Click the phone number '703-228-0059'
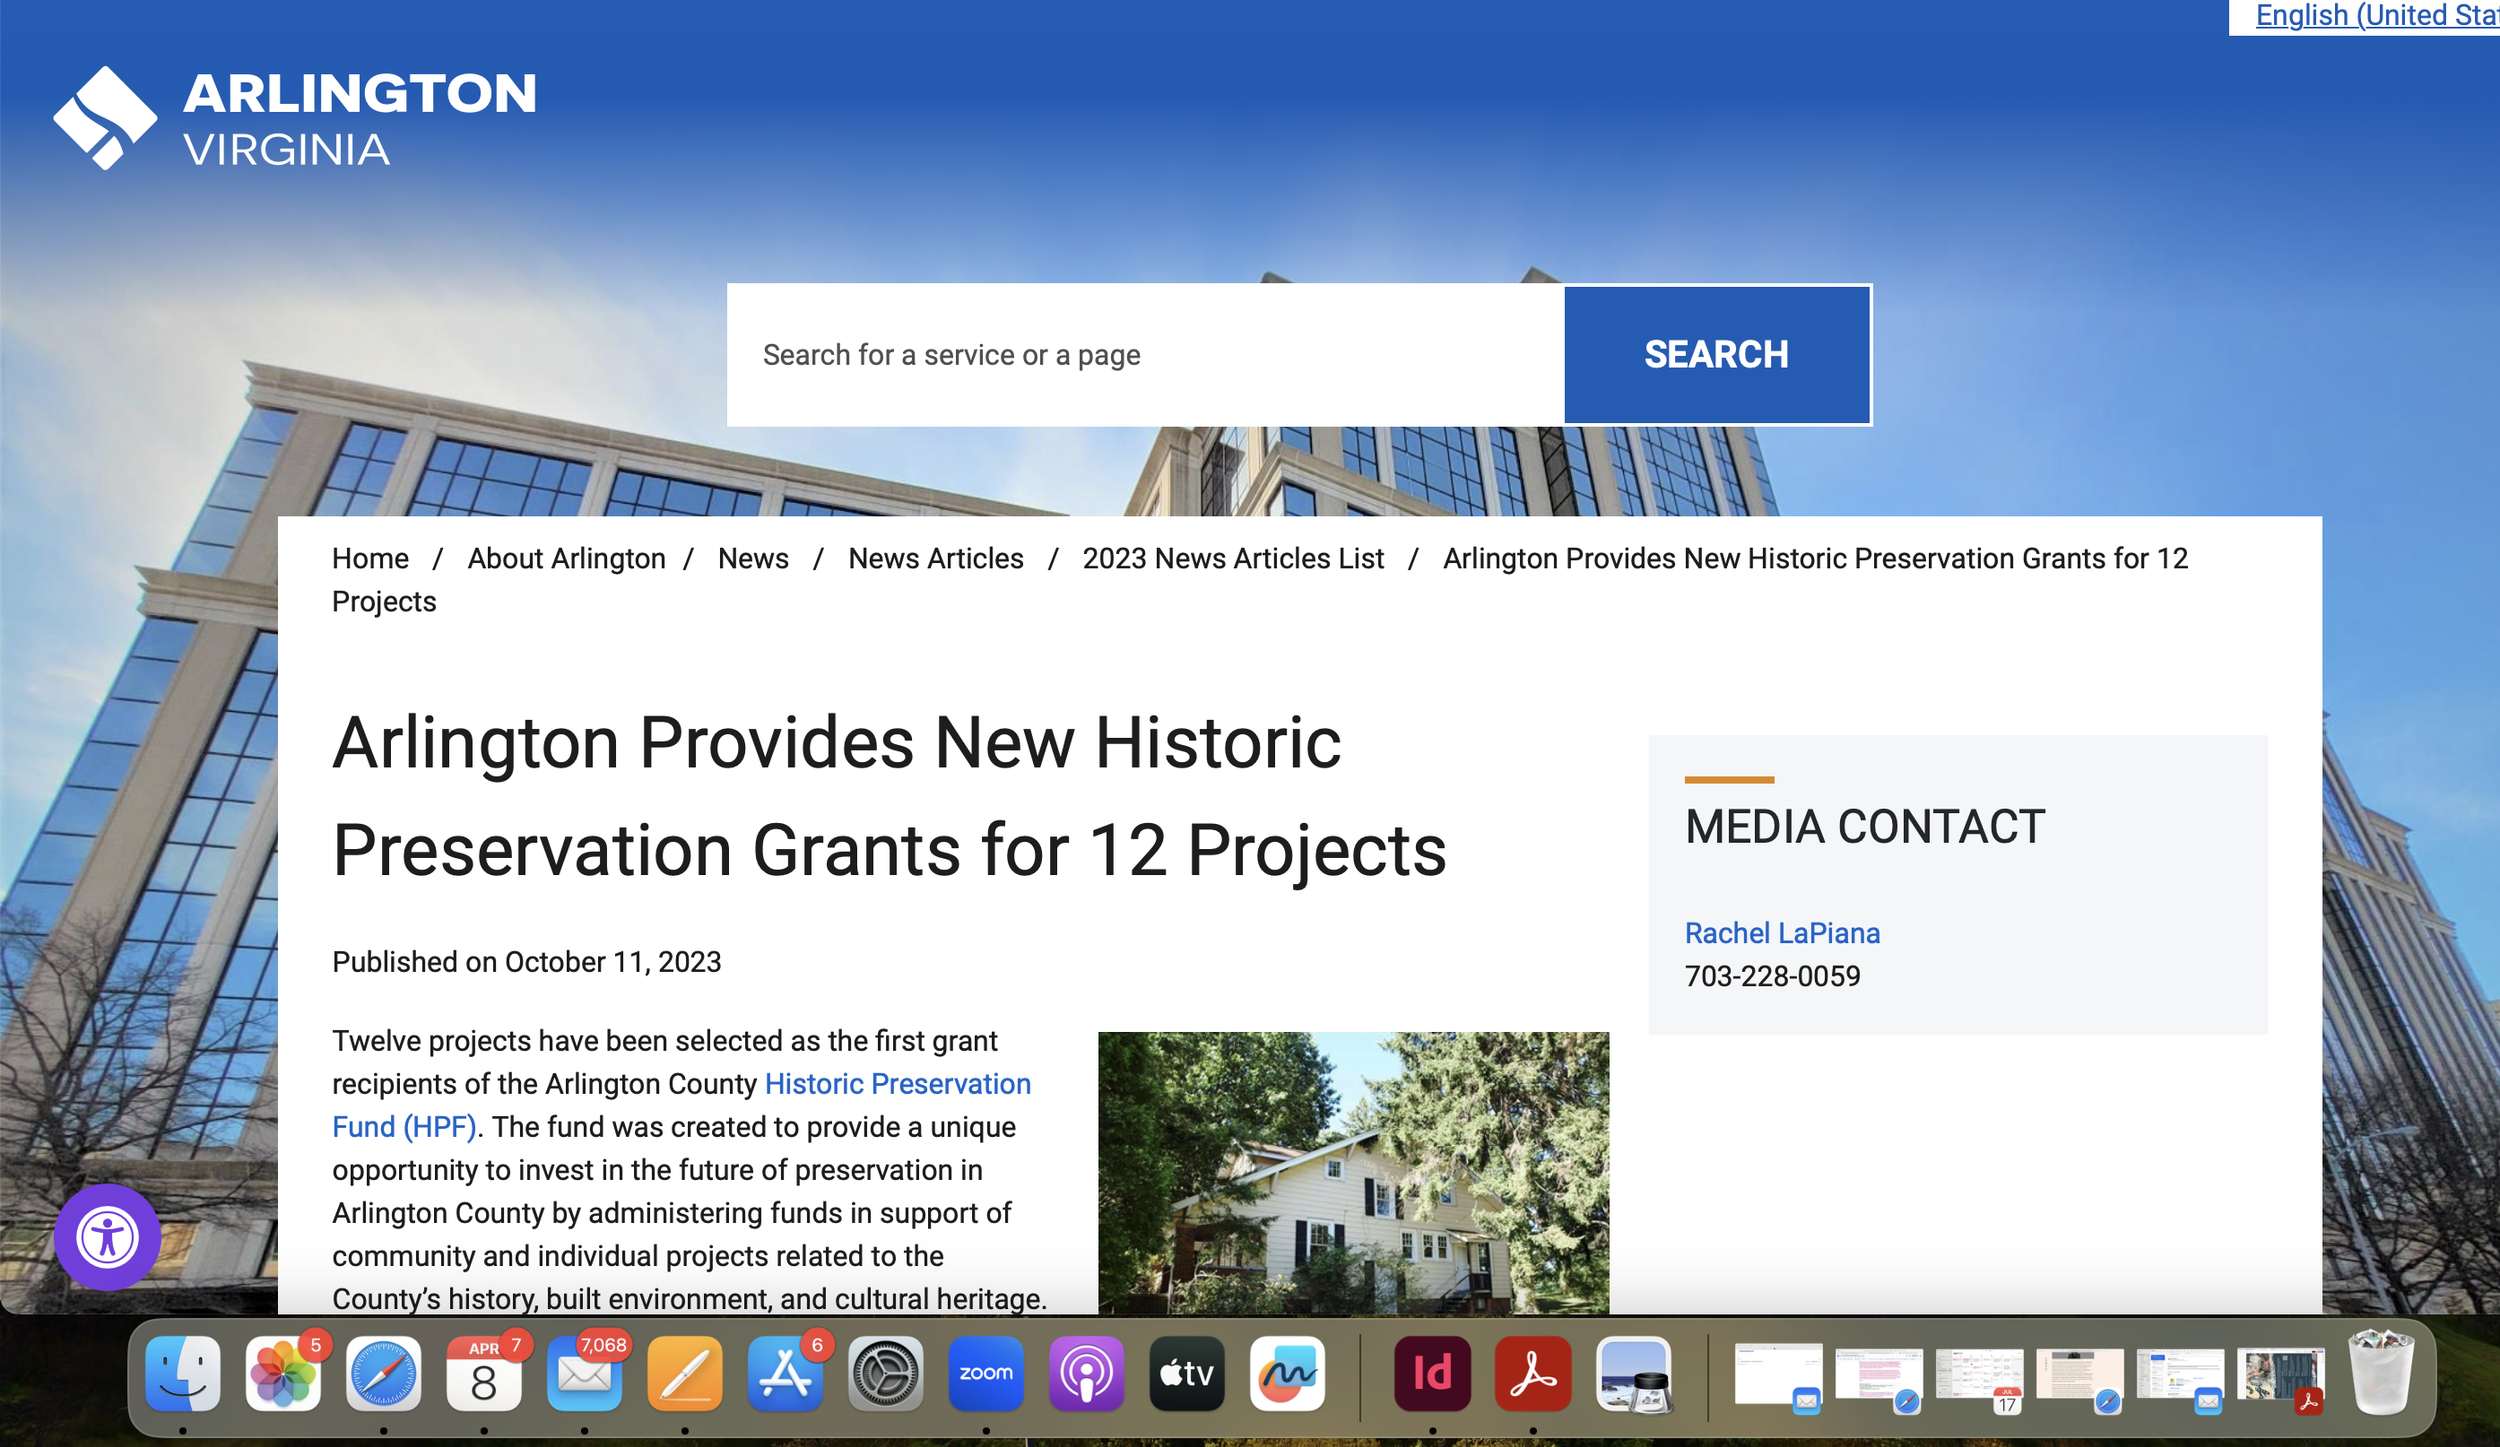This screenshot has height=1447, width=2500. click(1772, 976)
